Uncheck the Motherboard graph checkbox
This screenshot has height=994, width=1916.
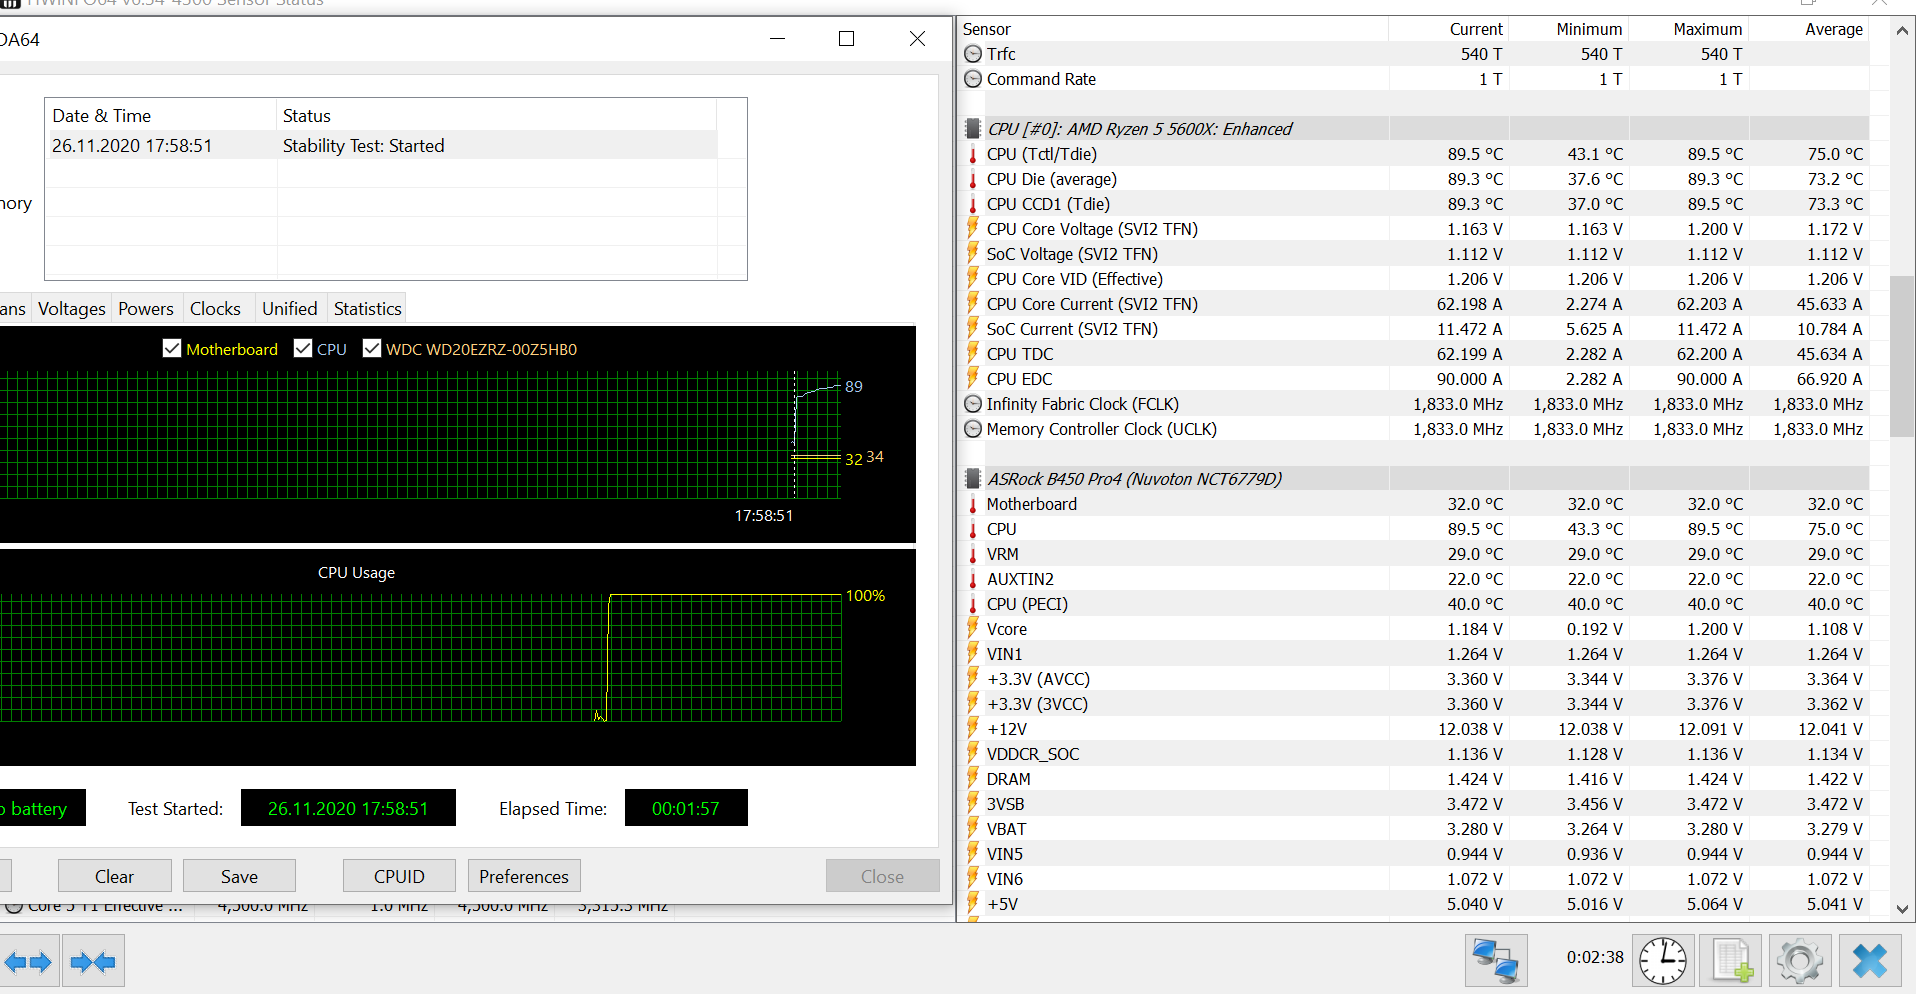tap(172, 348)
